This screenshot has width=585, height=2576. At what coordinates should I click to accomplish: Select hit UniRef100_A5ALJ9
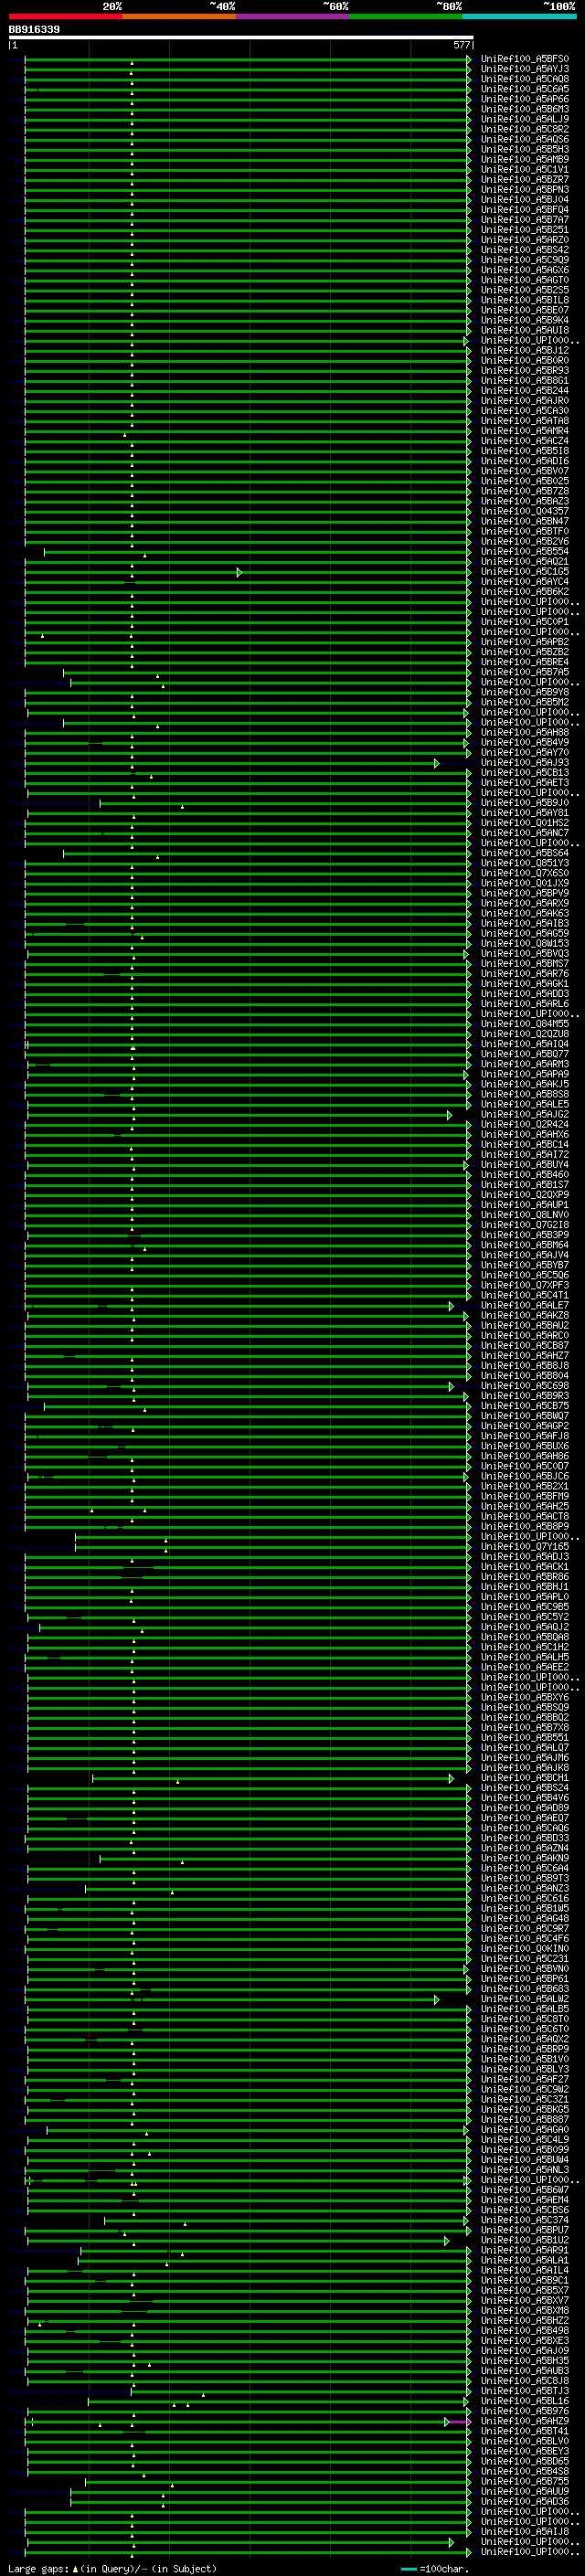[x=525, y=119]
